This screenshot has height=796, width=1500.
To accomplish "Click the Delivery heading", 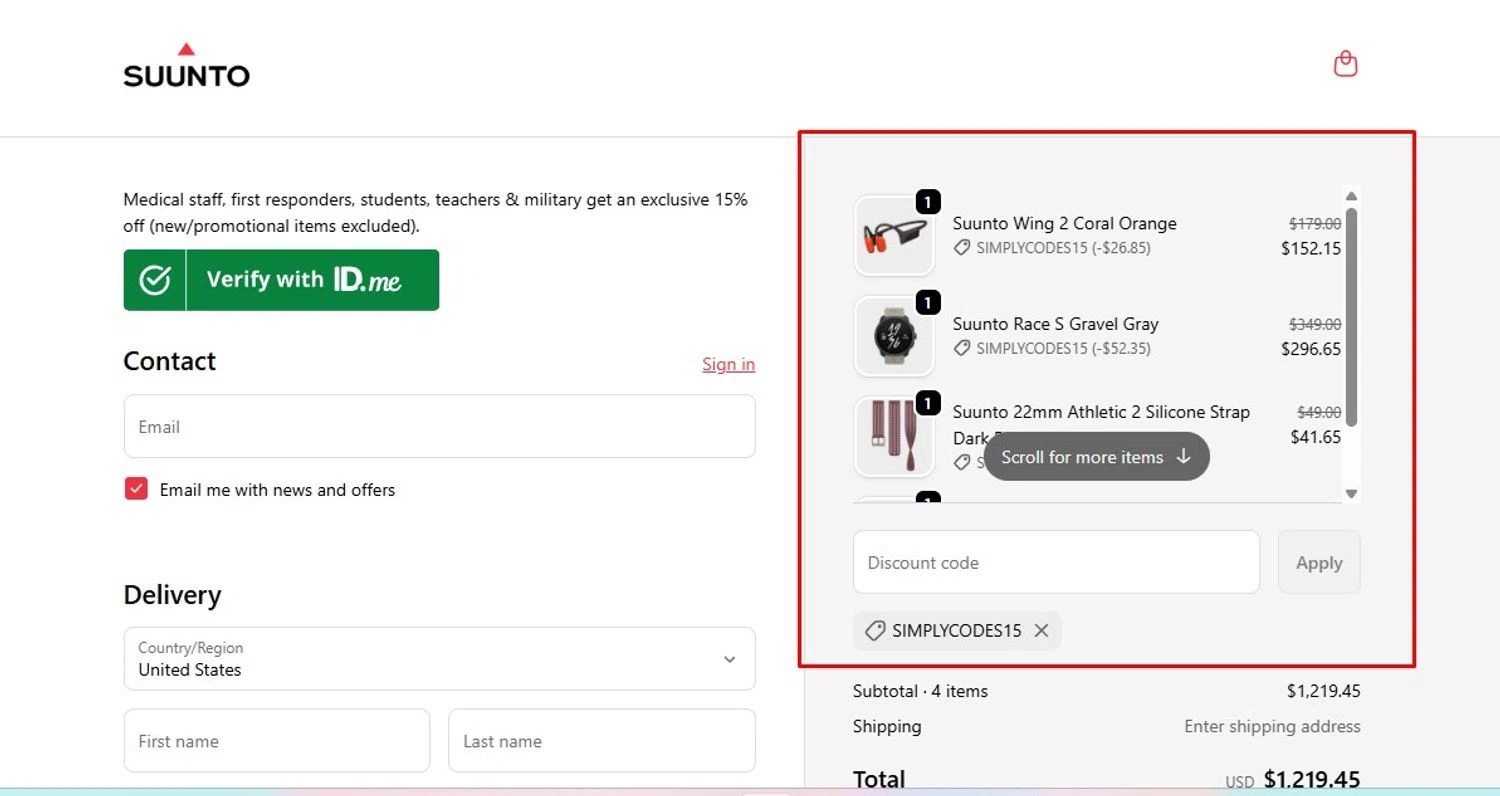I will click(x=172, y=595).
